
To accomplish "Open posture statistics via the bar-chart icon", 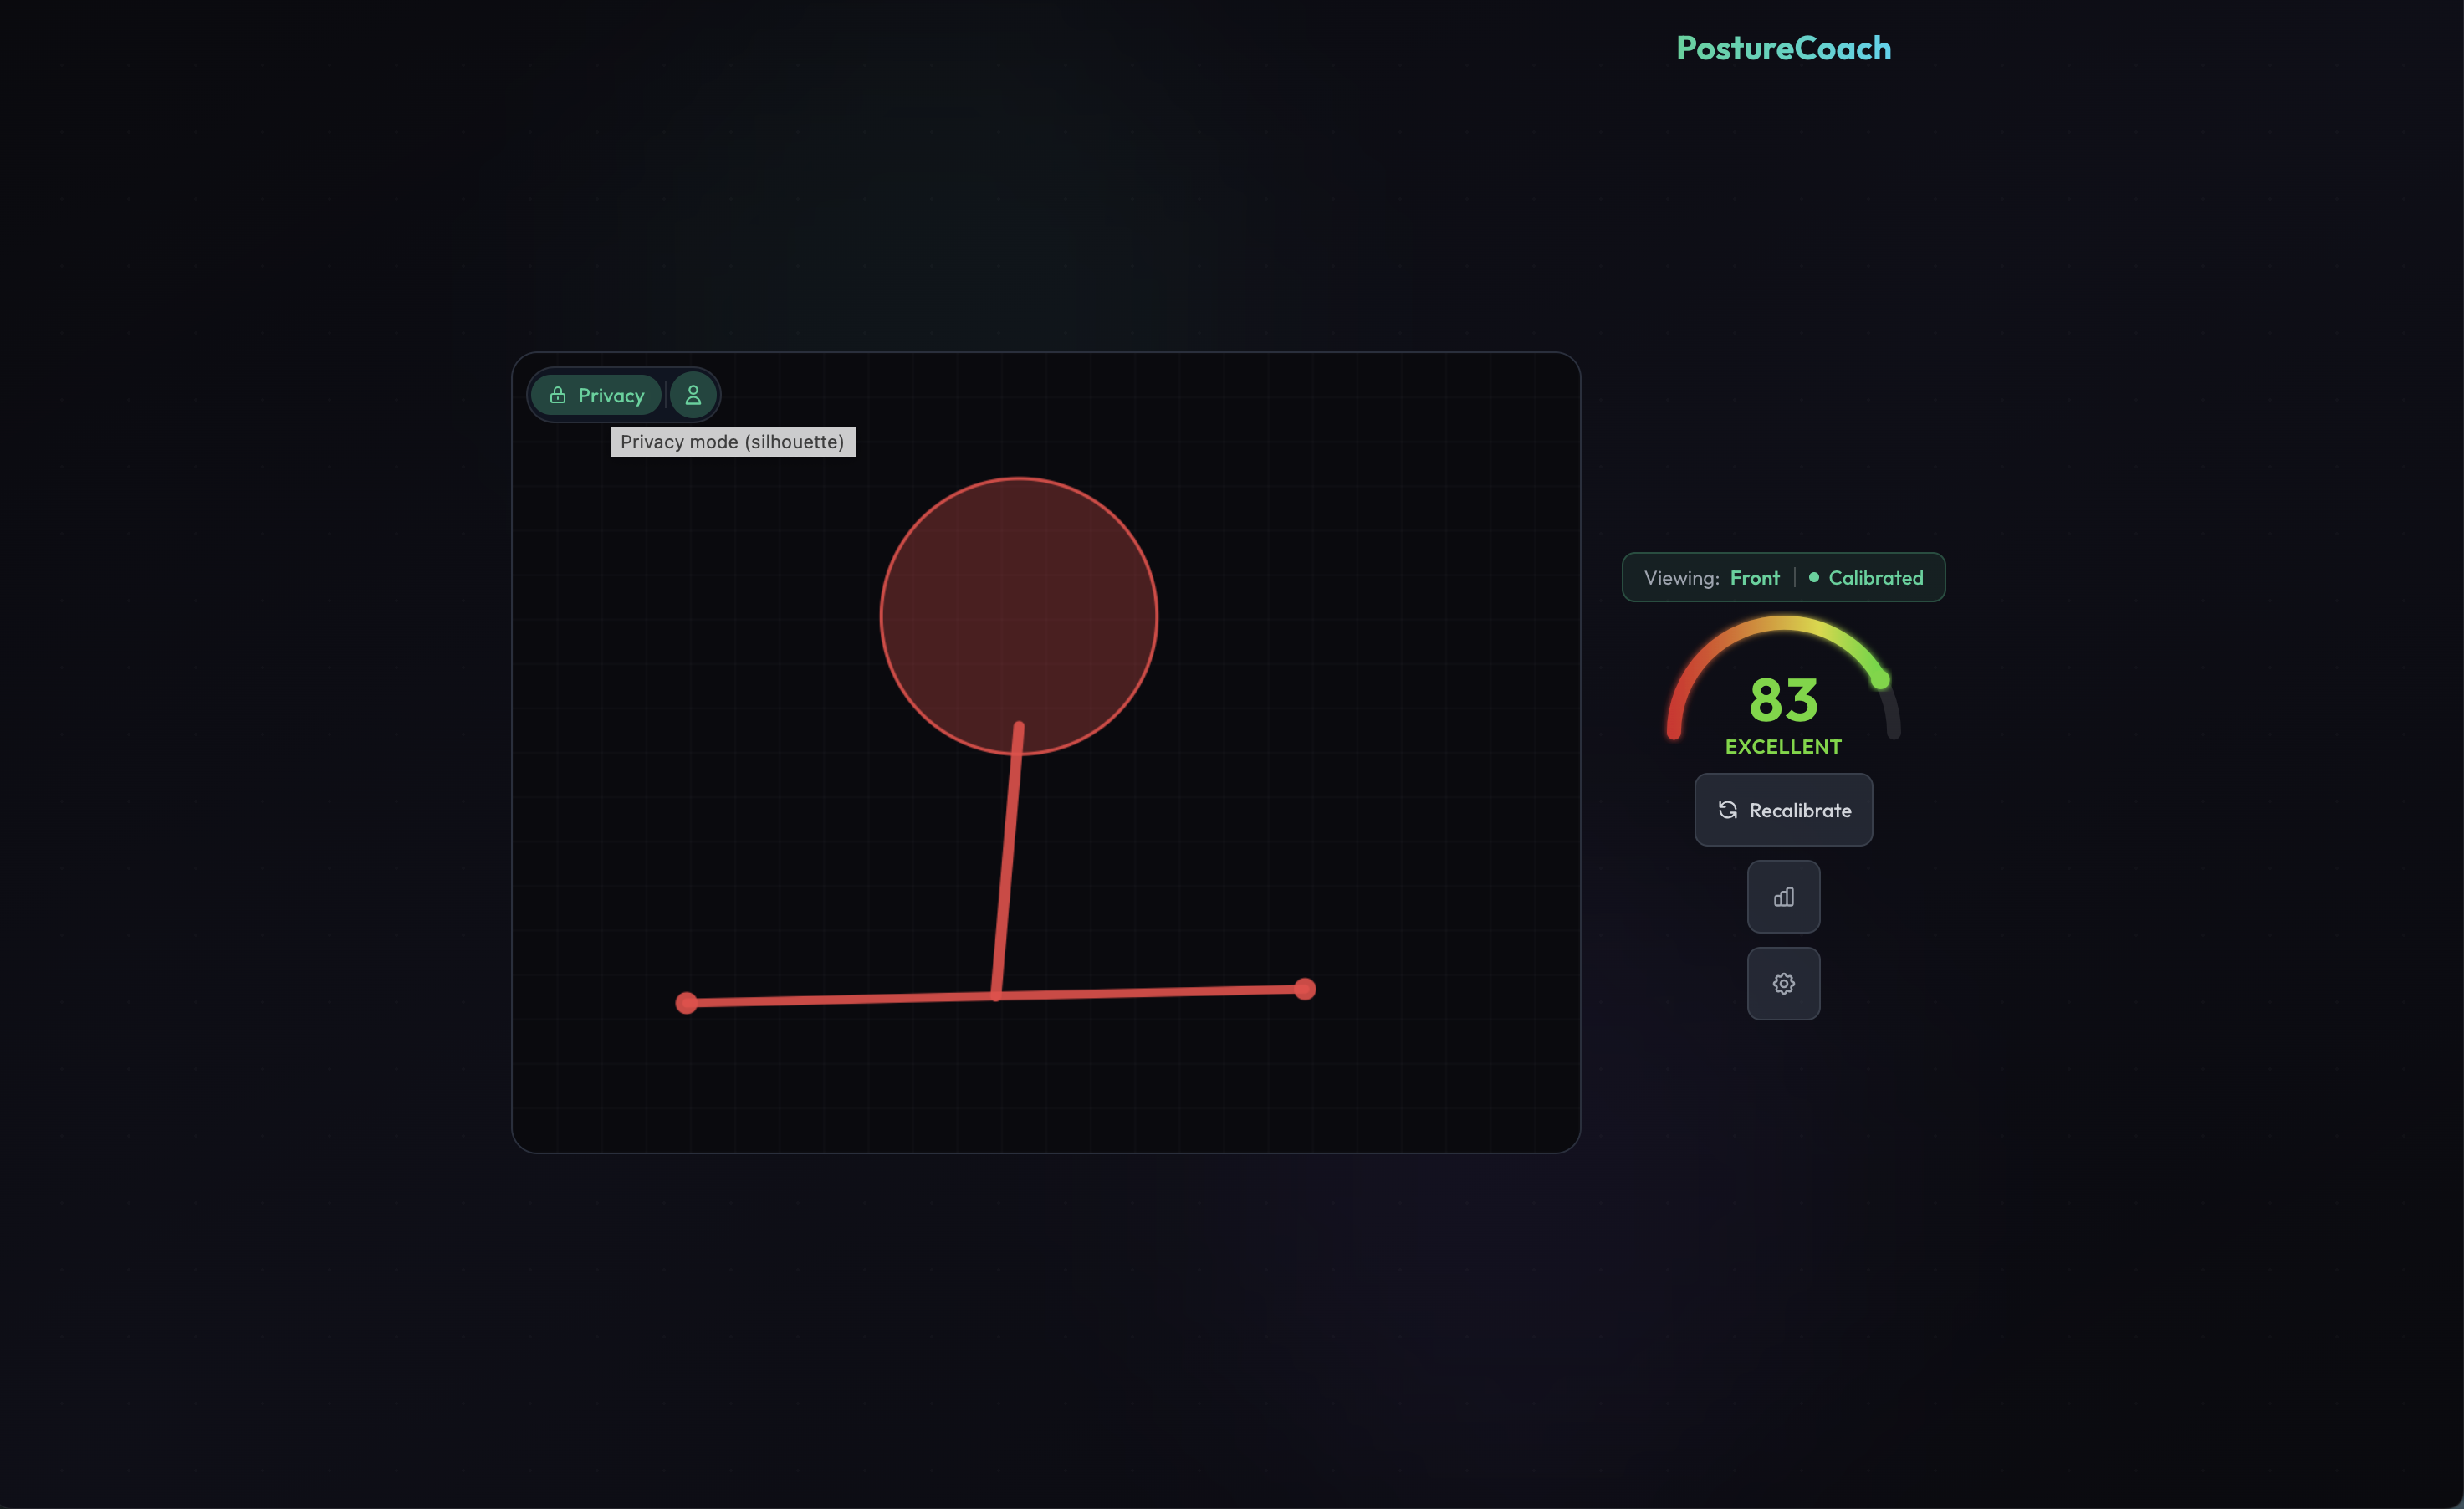I will point(1783,896).
